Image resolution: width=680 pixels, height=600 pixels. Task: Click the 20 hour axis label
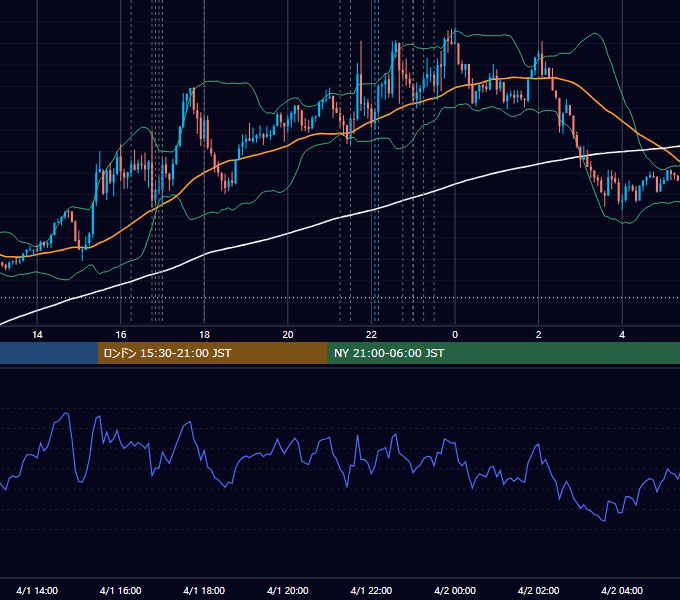[288, 335]
